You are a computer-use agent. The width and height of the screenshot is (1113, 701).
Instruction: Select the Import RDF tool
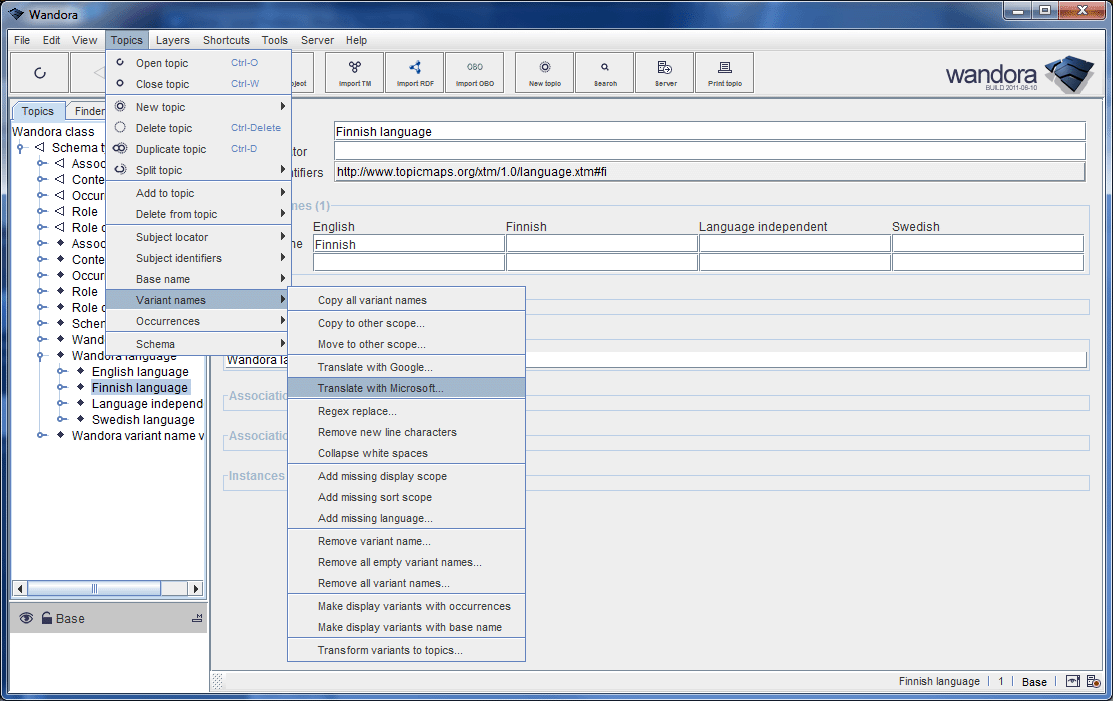tap(414, 71)
